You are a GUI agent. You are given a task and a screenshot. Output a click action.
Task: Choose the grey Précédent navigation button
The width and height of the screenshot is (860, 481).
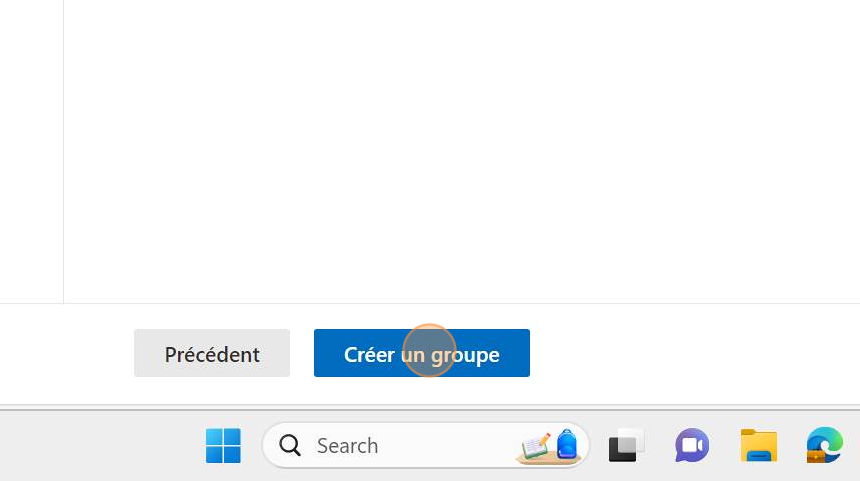coord(212,353)
